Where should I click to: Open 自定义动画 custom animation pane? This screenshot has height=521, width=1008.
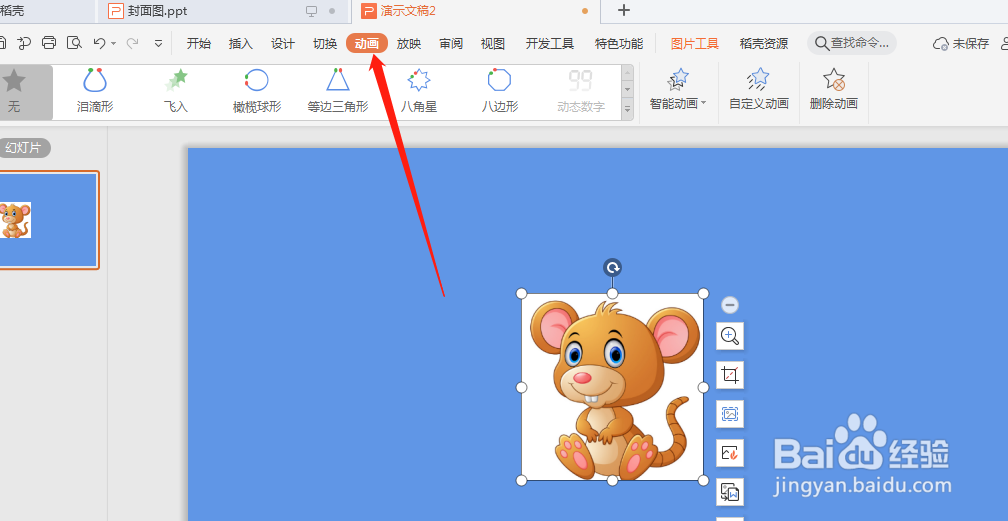tap(759, 90)
